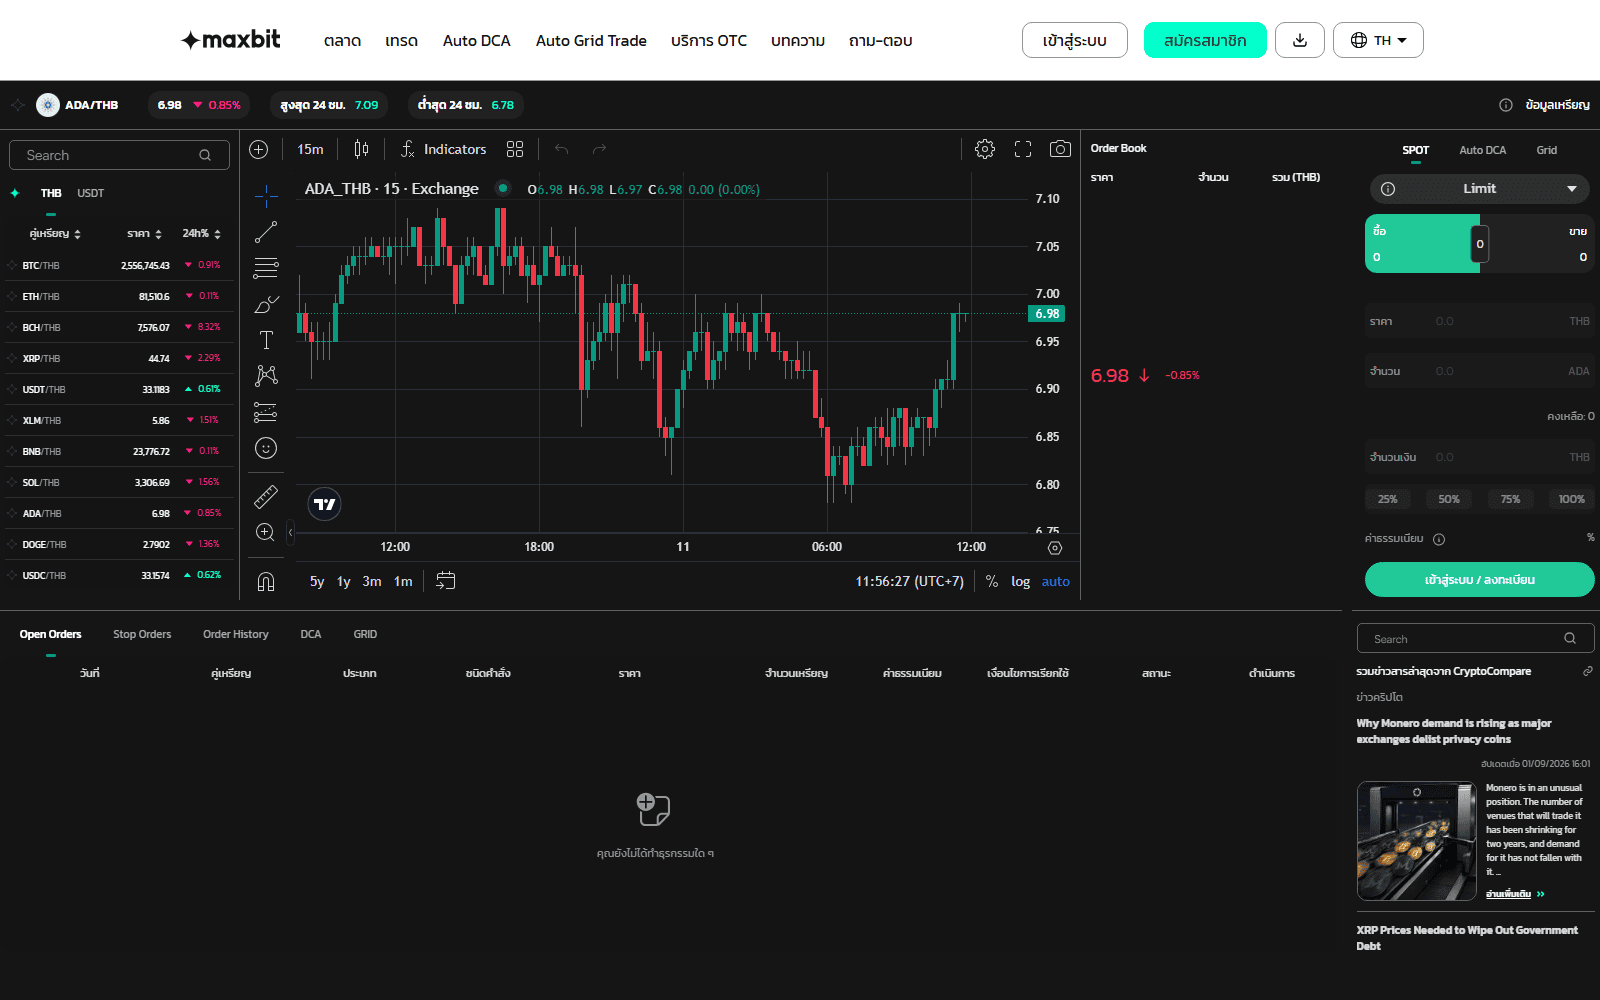
Task: Open the Auto Grid Trade menu
Action: [591, 41]
